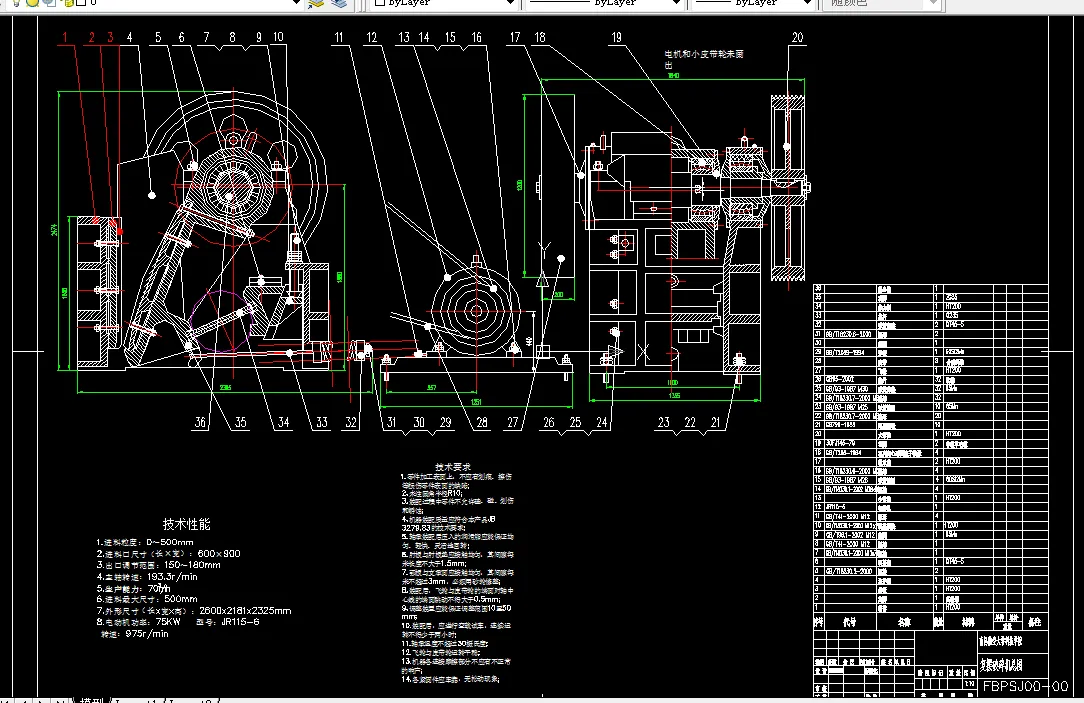Screen dimensions: 1084x703
Task: Select part balloon number 4
Action: 129,37
